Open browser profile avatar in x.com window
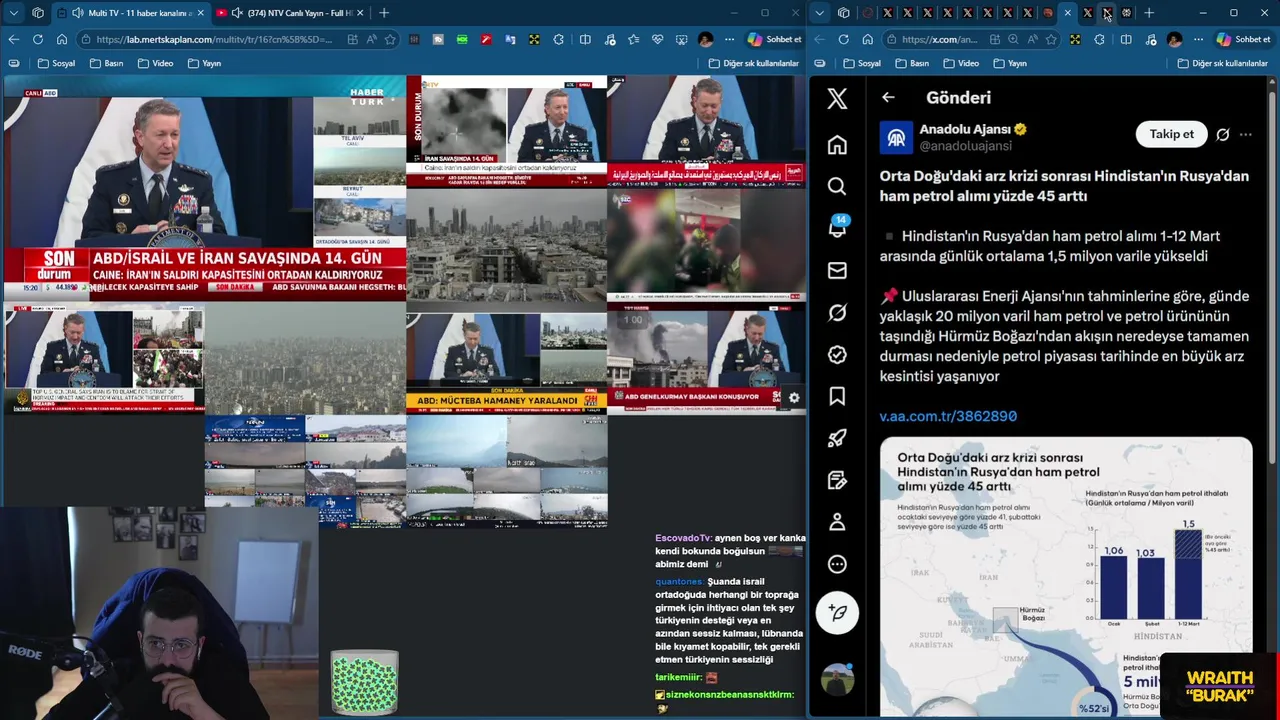Screen dimensions: 1280x720 tap(1175, 39)
